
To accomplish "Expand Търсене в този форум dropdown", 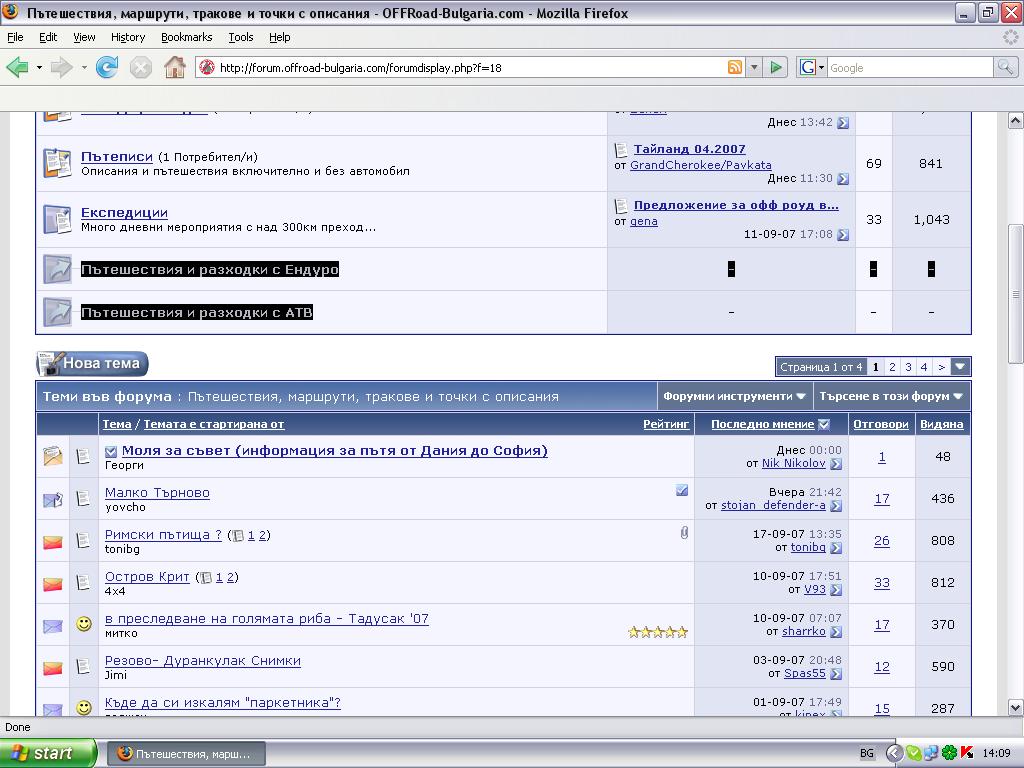I will [891, 396].
